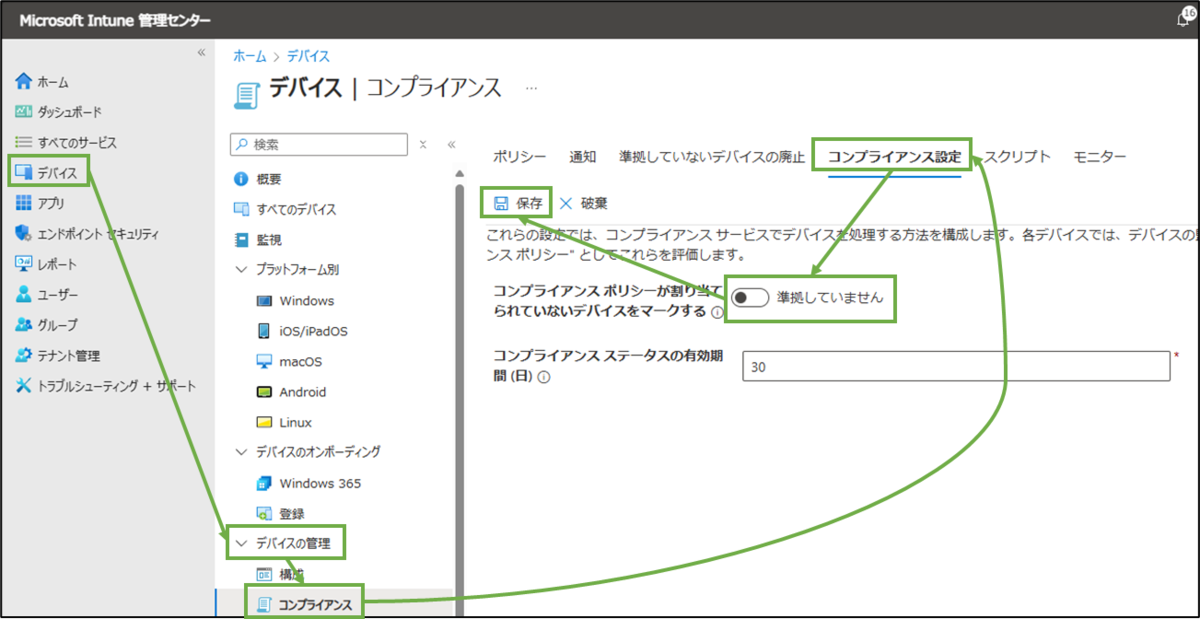Click the グループ people icon
1200x619 pixels.
click(25, 325)
